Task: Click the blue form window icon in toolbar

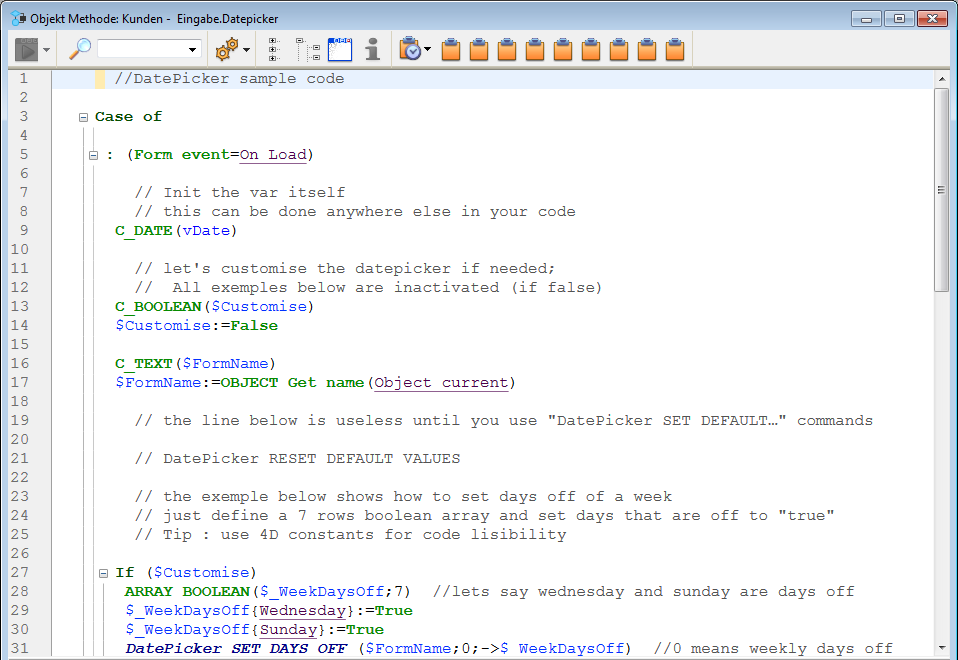Action: click(340, 49)
